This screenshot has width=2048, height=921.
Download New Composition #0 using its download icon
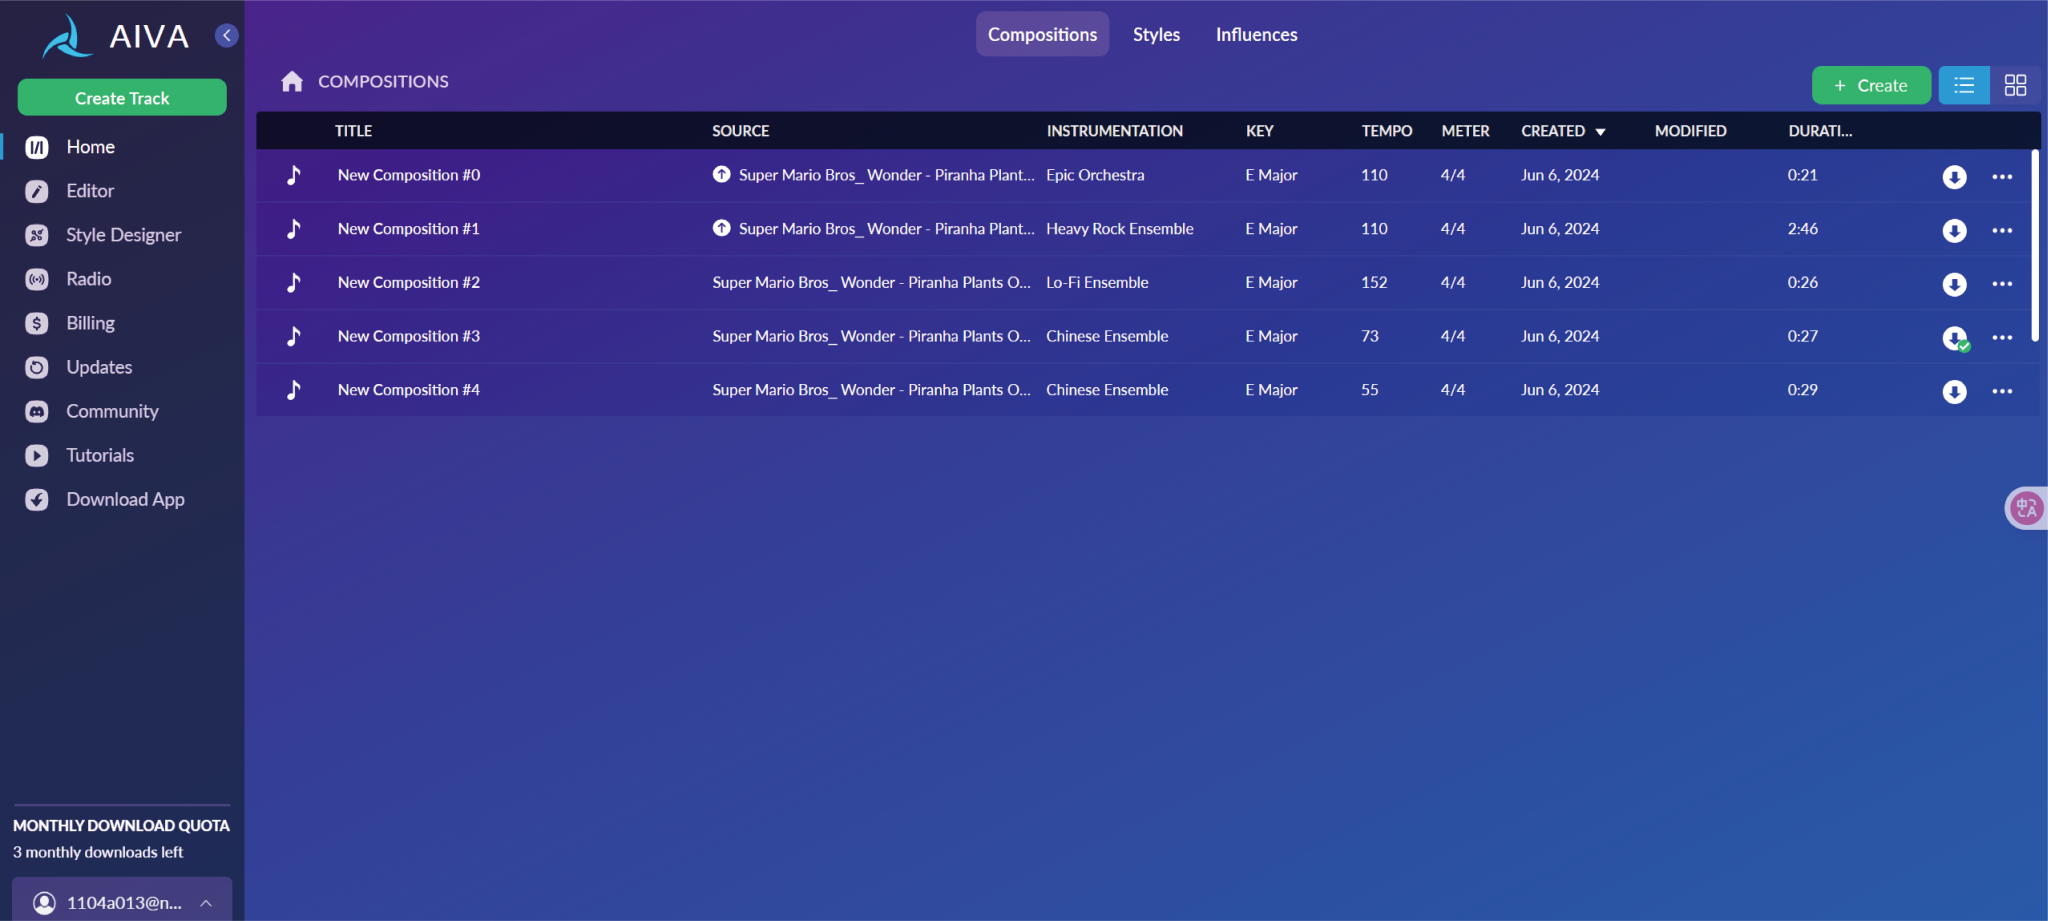pyautogui.click(x=1954, y=177)
